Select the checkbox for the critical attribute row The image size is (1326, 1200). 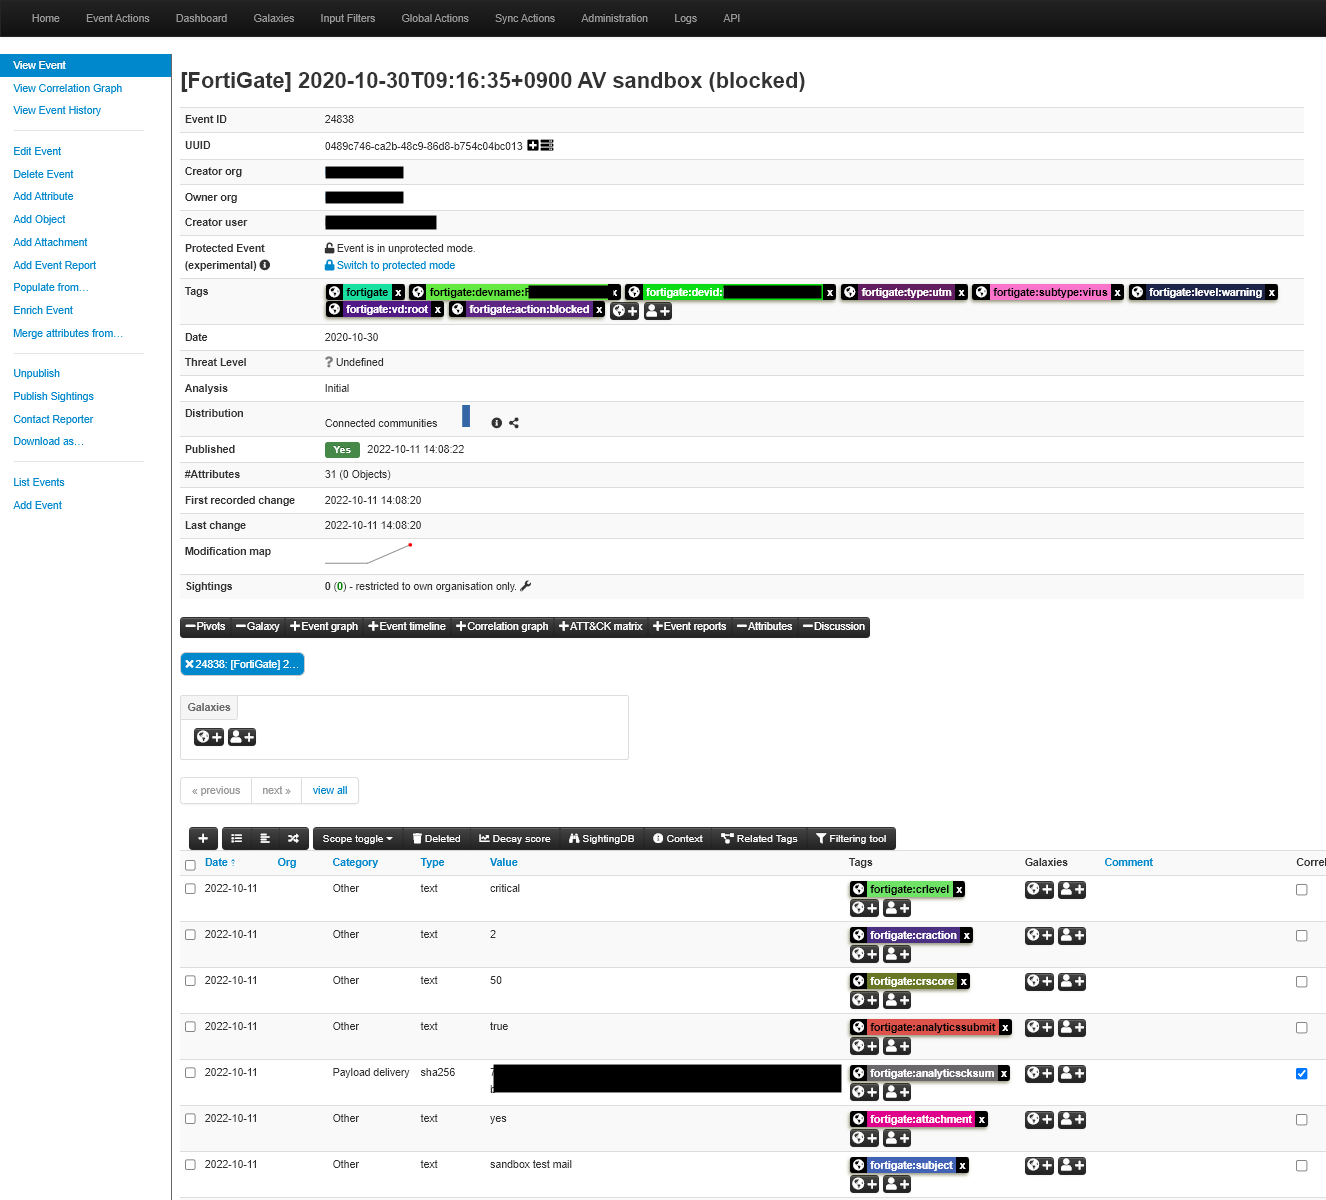(190, 888)
